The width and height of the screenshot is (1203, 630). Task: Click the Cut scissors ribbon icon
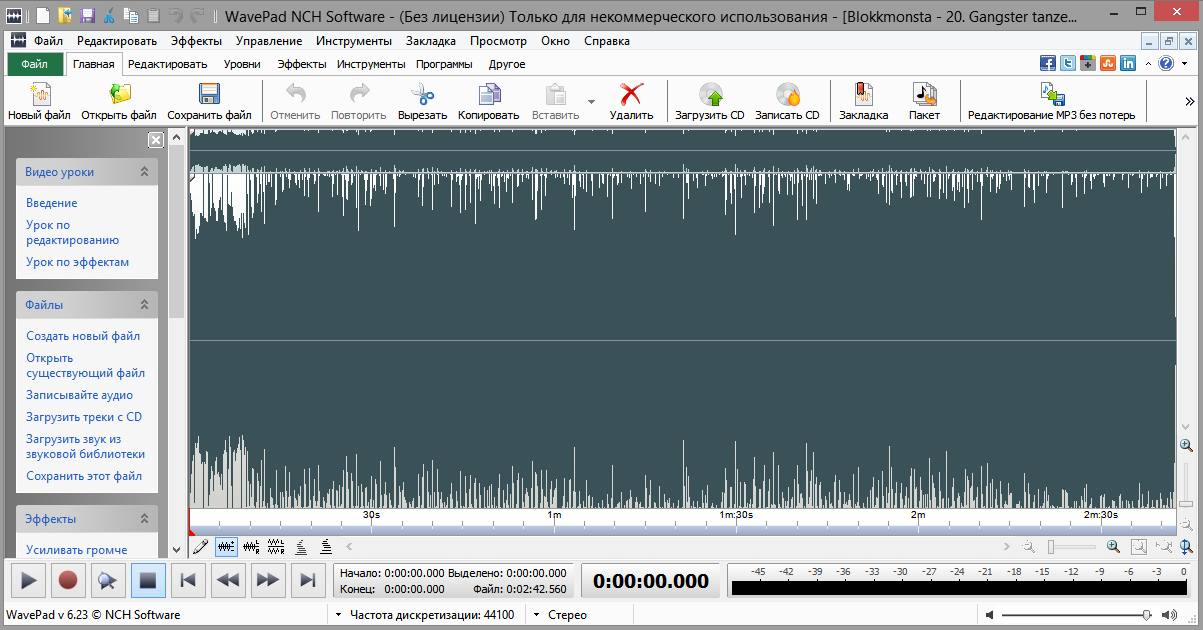422,95
